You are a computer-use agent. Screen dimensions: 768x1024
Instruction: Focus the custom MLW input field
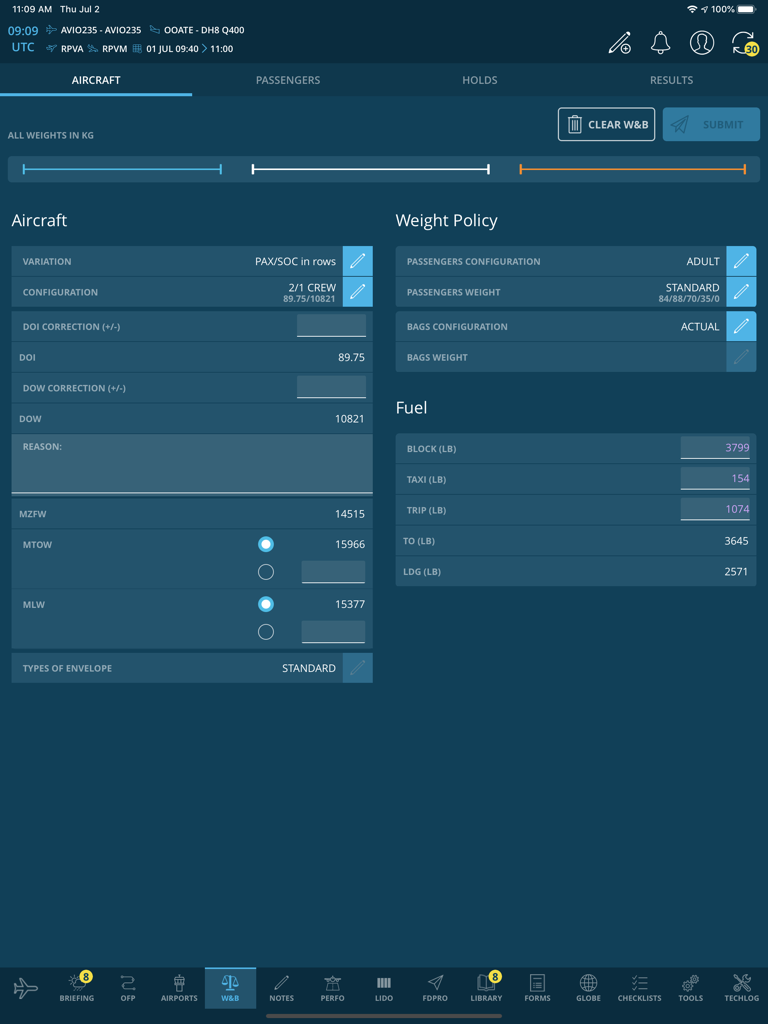333,632
